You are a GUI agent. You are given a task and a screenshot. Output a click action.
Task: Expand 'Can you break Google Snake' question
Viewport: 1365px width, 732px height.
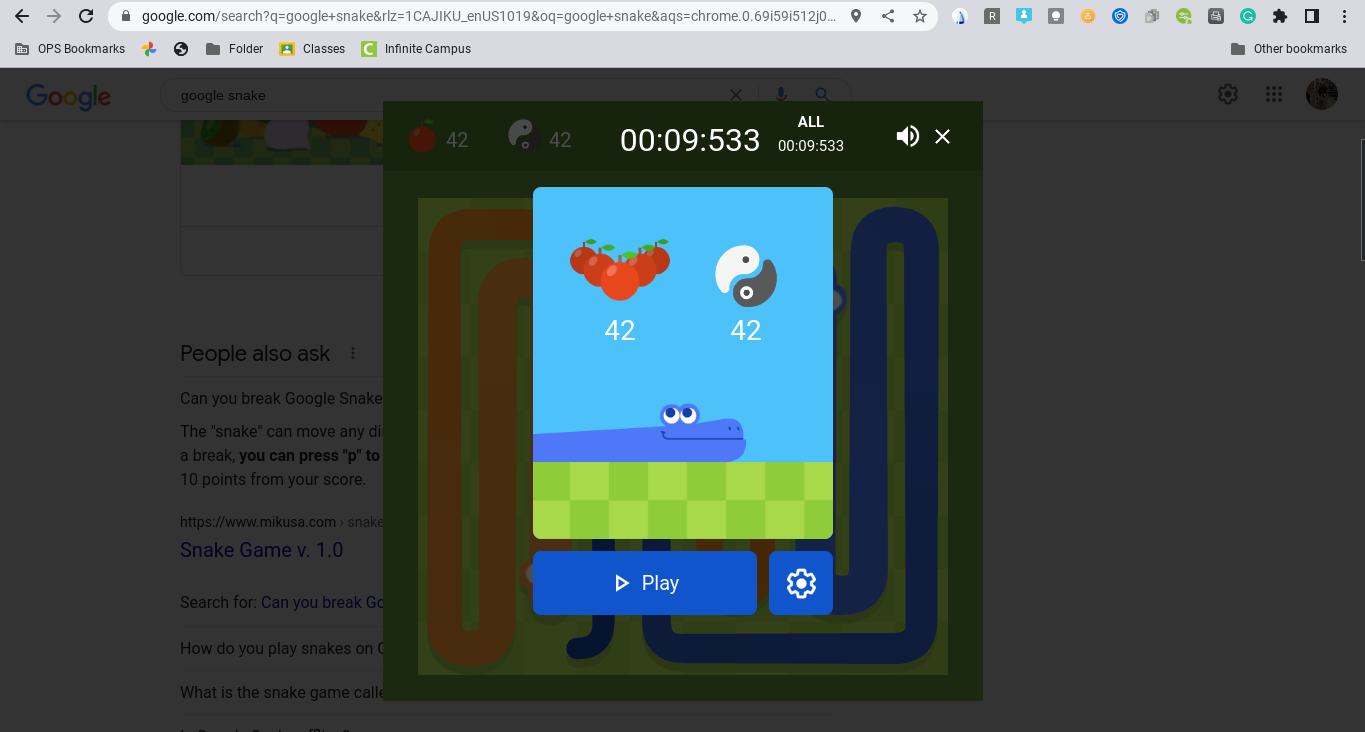(x=281, y=398)
